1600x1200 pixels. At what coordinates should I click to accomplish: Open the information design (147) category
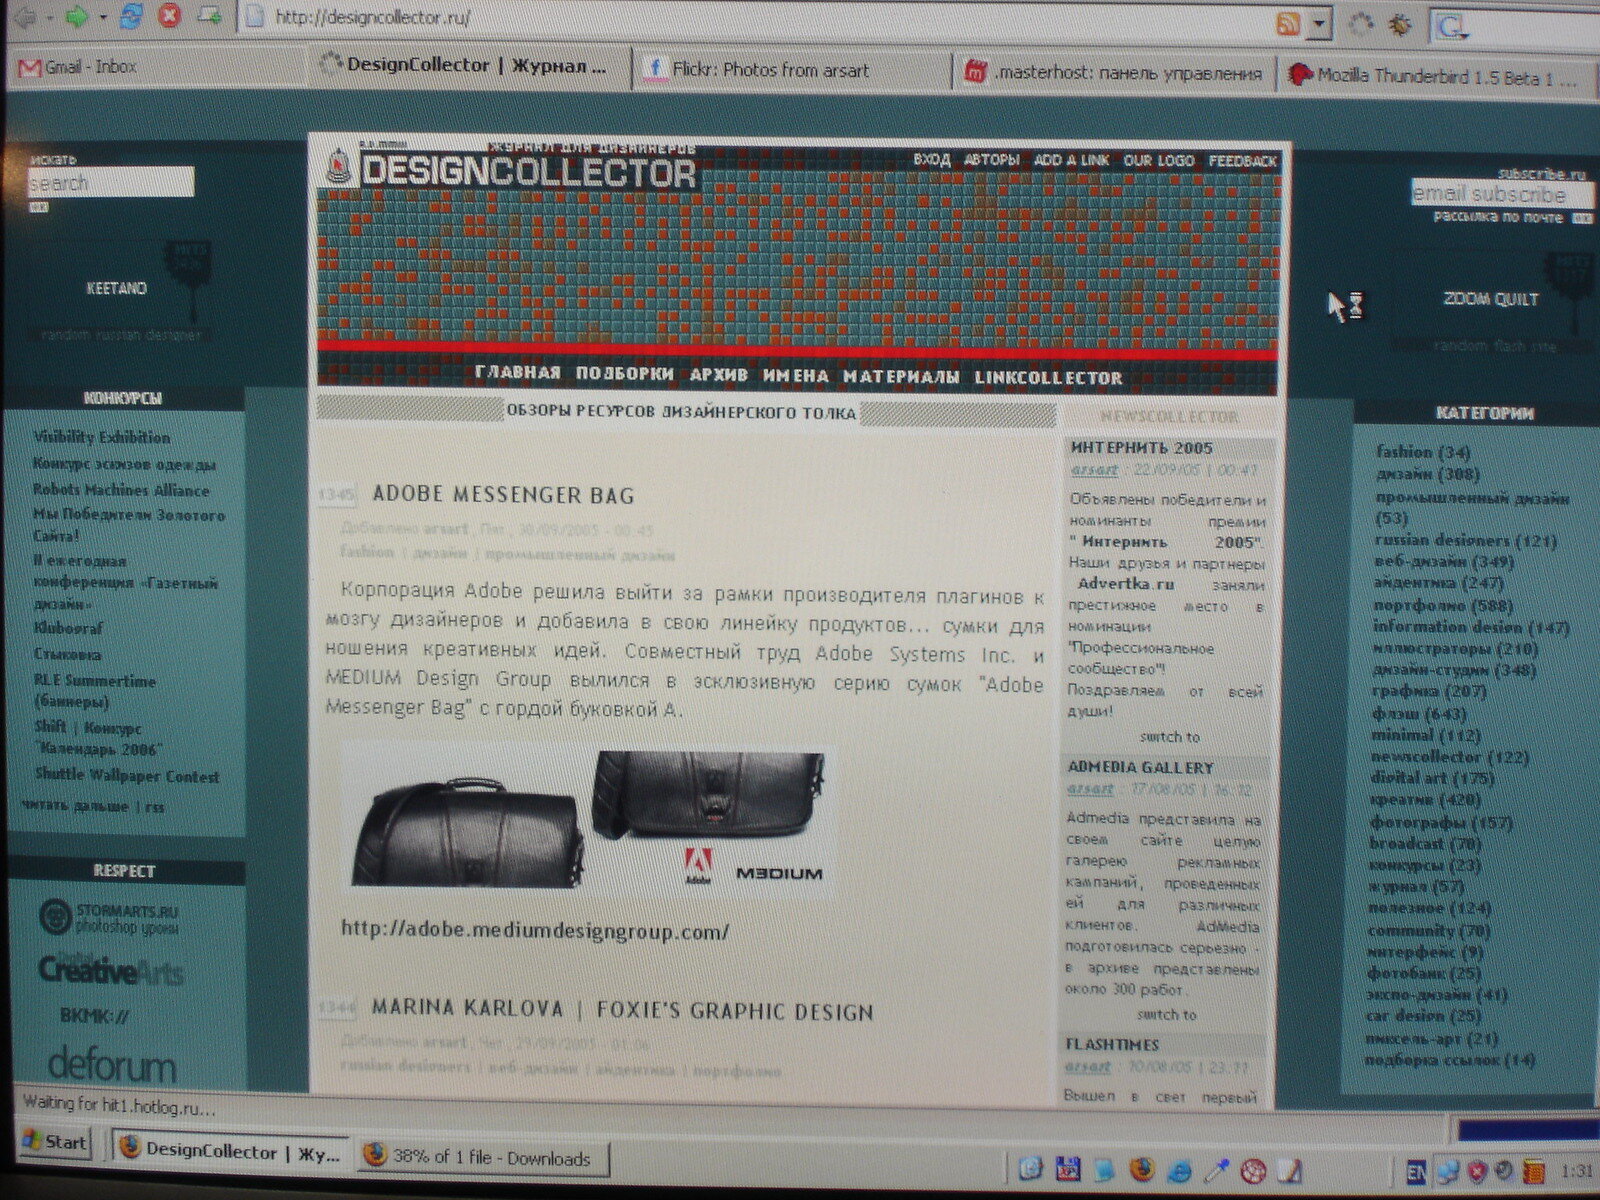pyautogui.click(x=1471, y=627)
